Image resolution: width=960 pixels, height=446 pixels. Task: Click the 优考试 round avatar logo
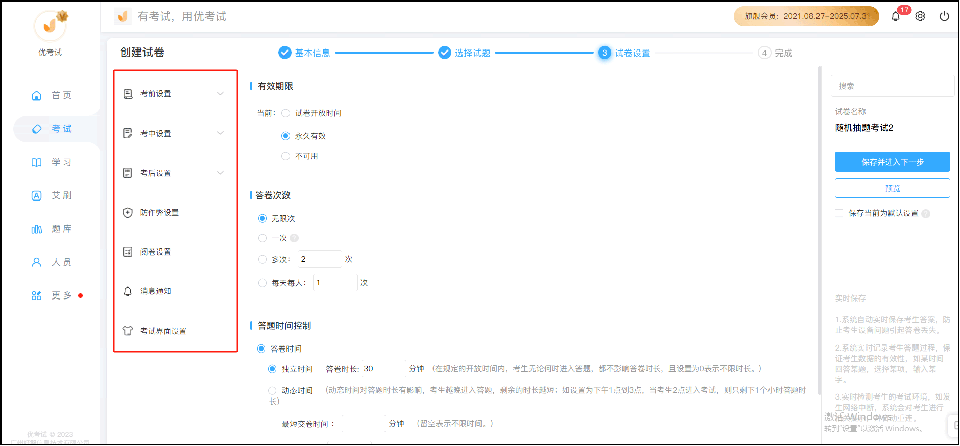coord(50,25)
